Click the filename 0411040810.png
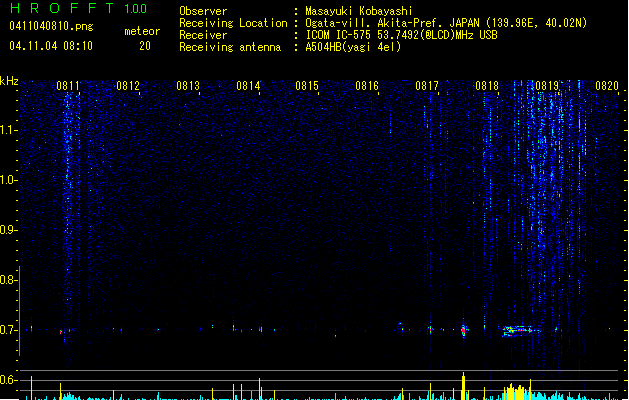629x400 pixels. [x=51, y=26]
